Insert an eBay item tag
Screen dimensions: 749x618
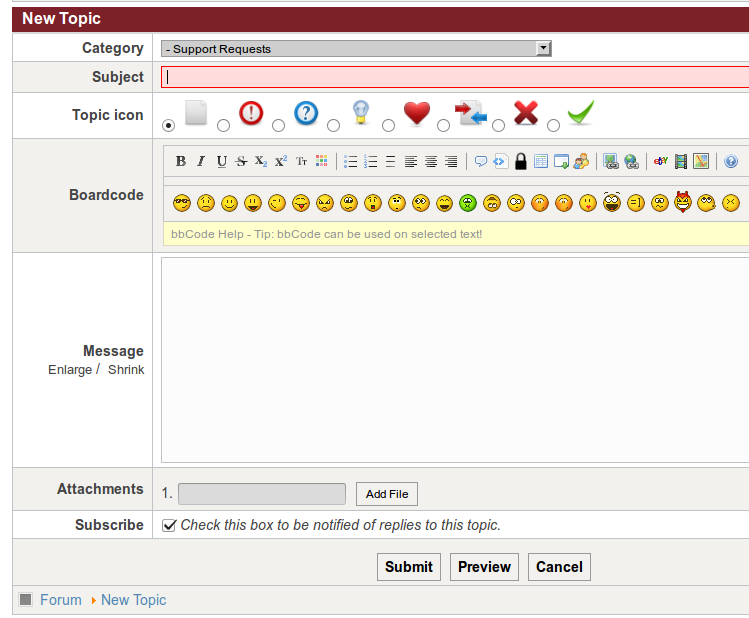(661, 161)
